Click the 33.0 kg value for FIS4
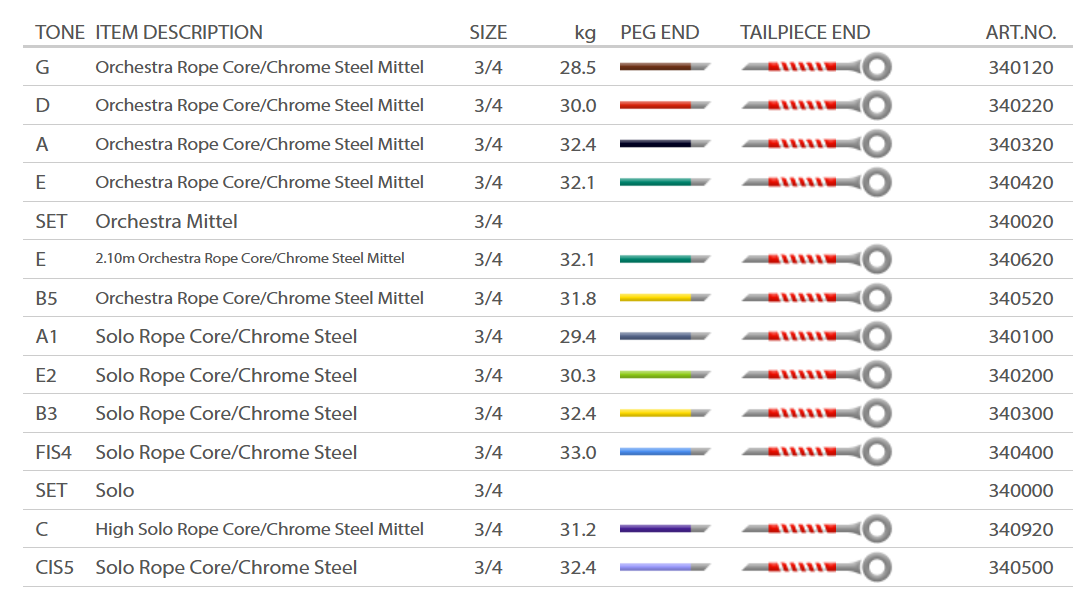1089x613 pixels. 578,453
